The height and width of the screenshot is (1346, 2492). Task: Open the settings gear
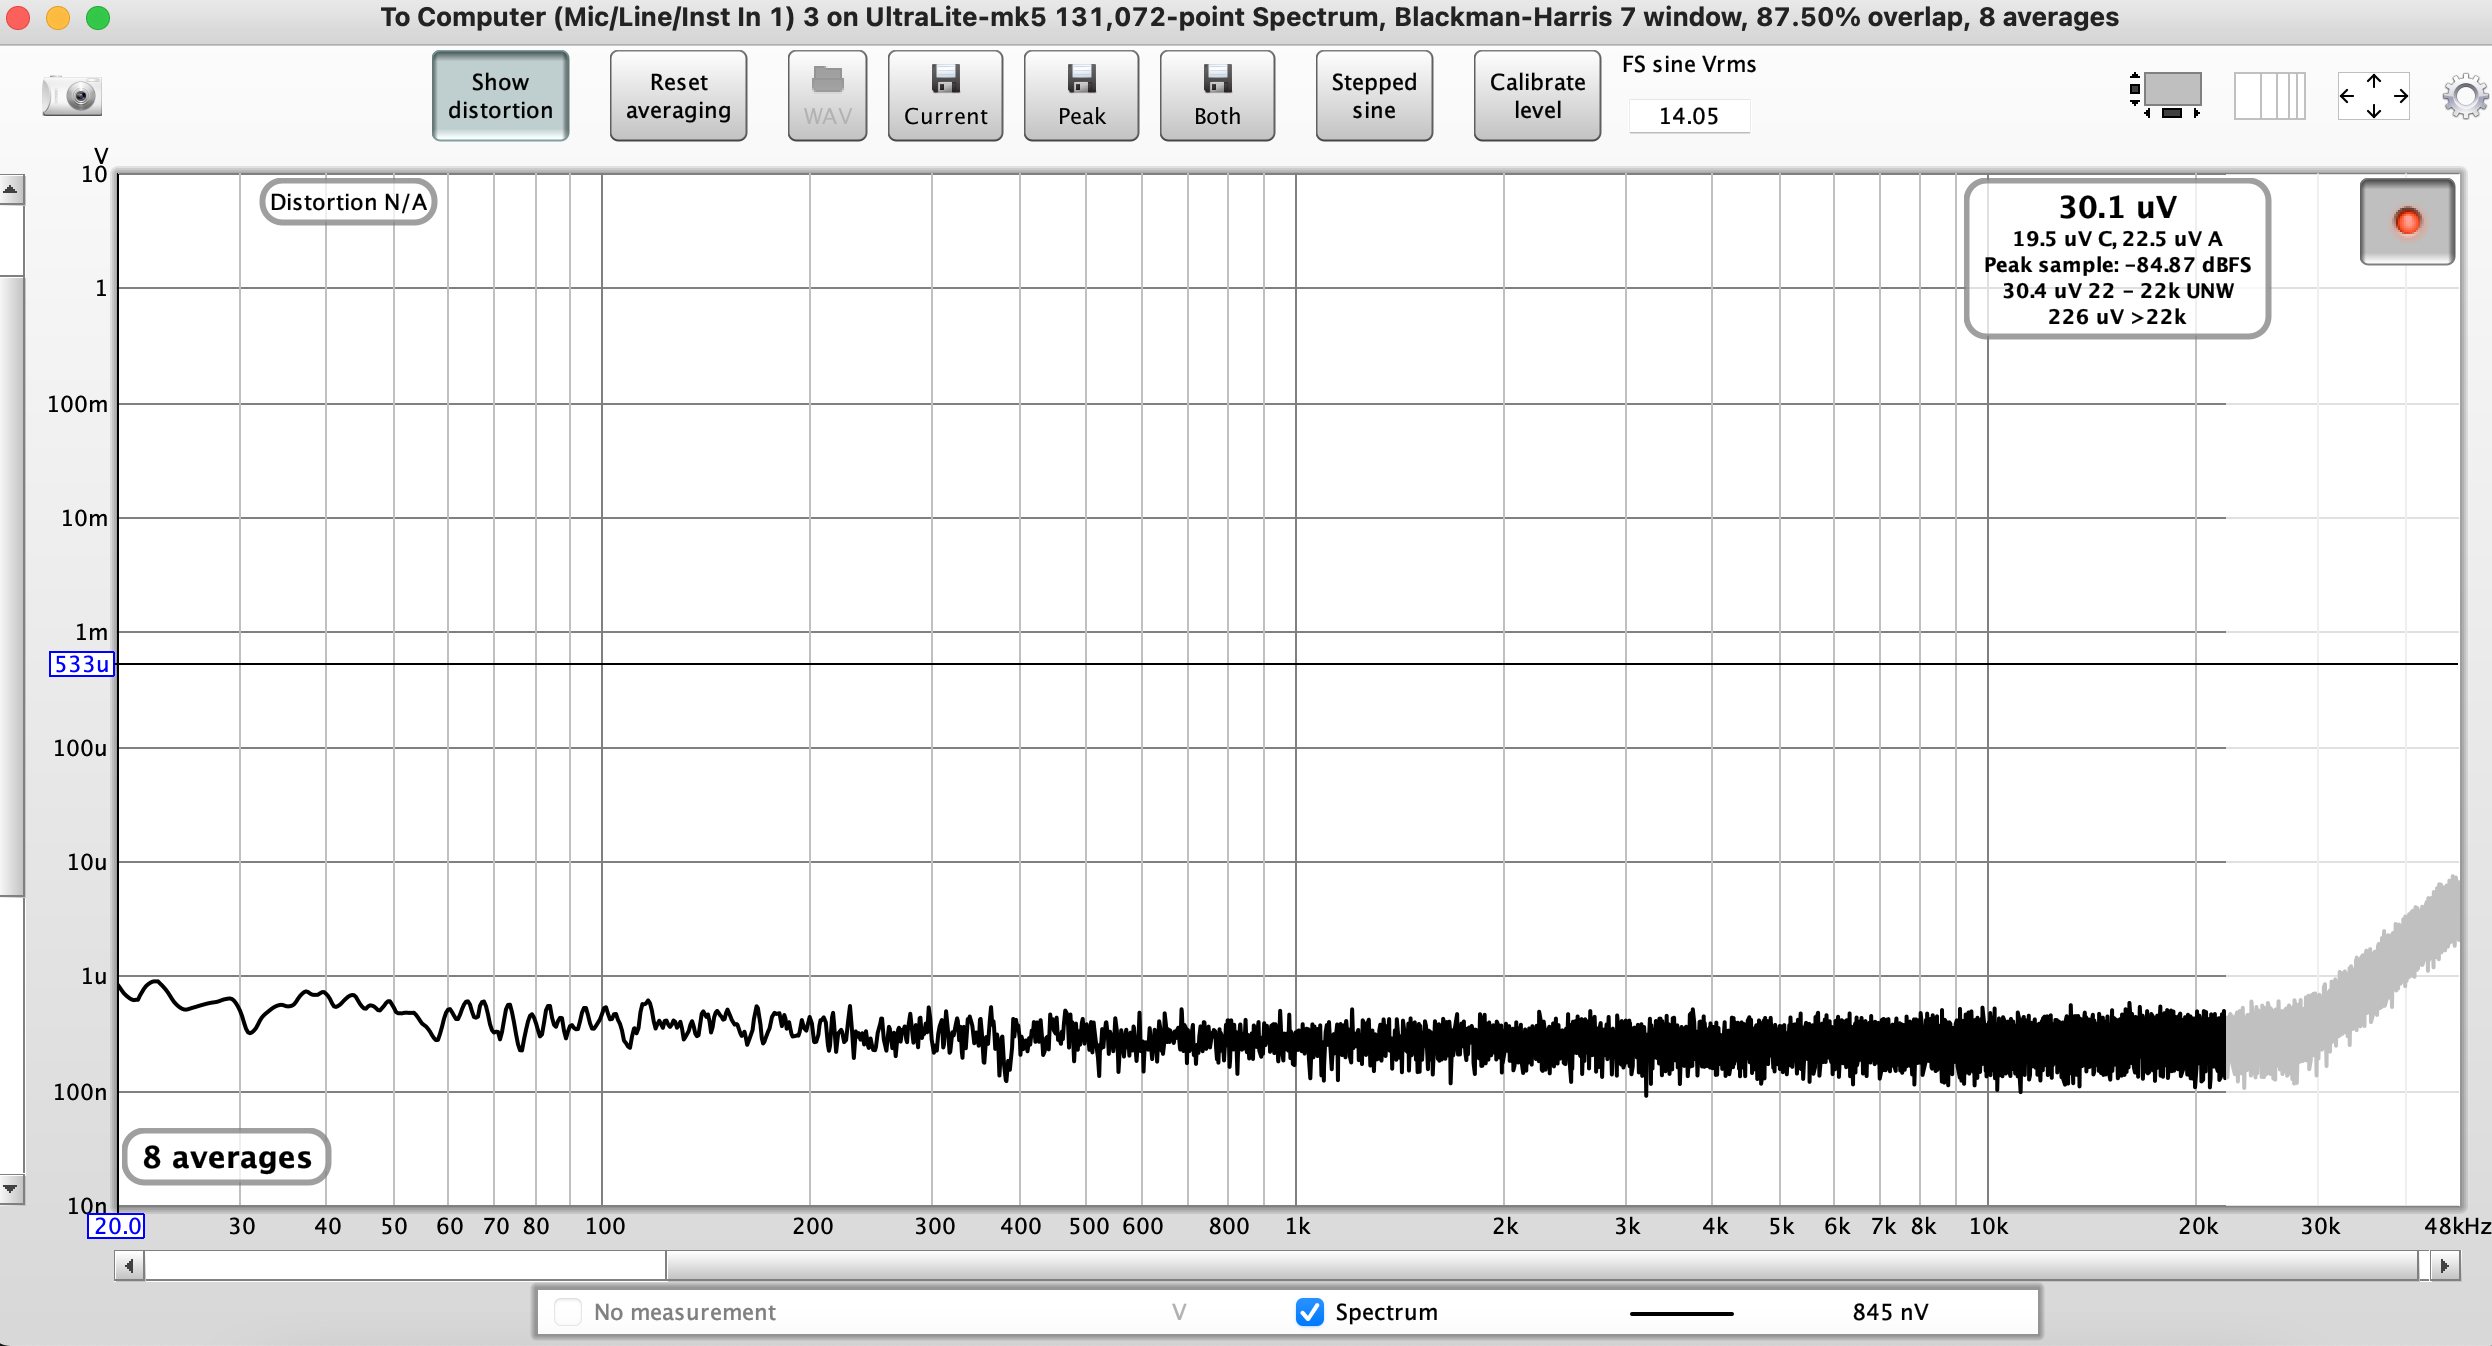[x=2465, y=96]
